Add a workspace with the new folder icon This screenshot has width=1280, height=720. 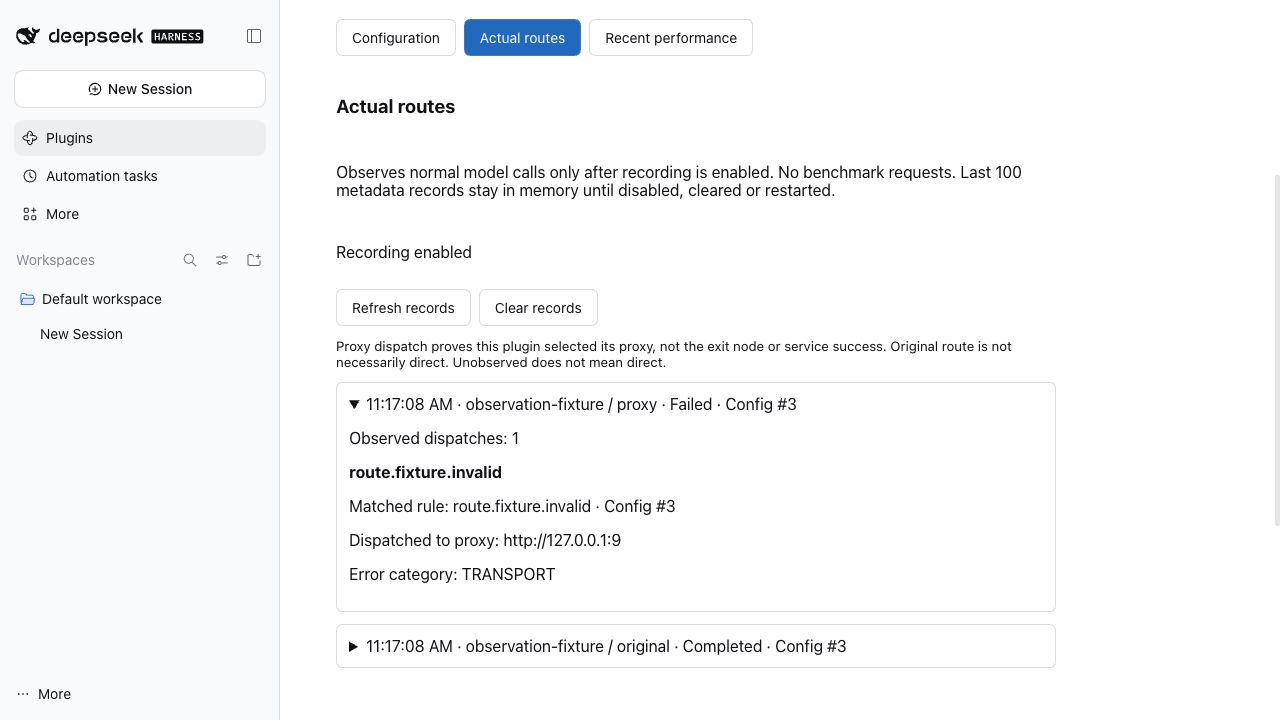(254, 260)
